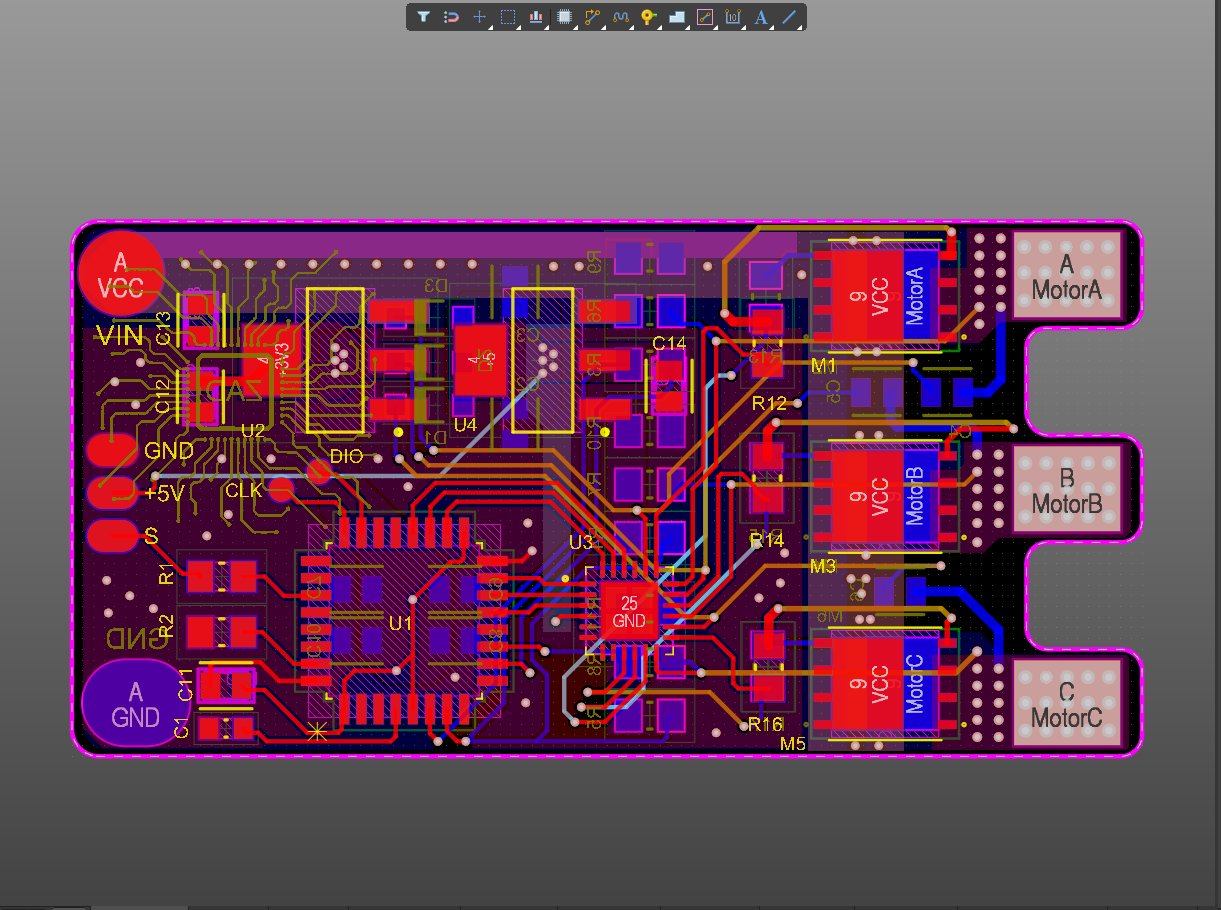Click the VIN silkscreen text

coord(119,336)
